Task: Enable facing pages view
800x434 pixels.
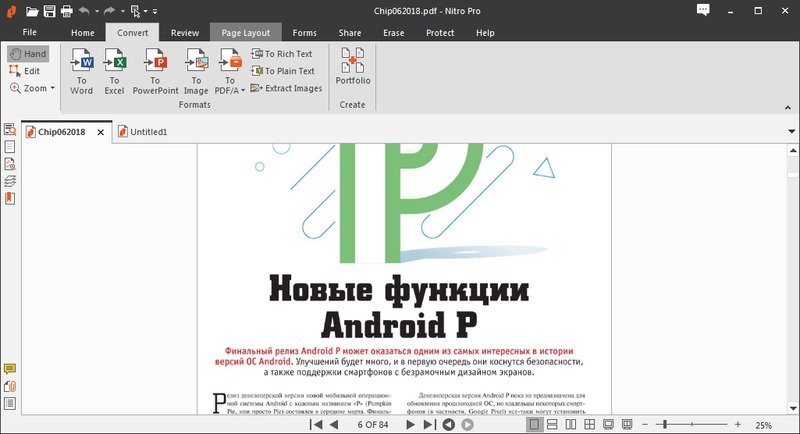Action: click(571, 424)
